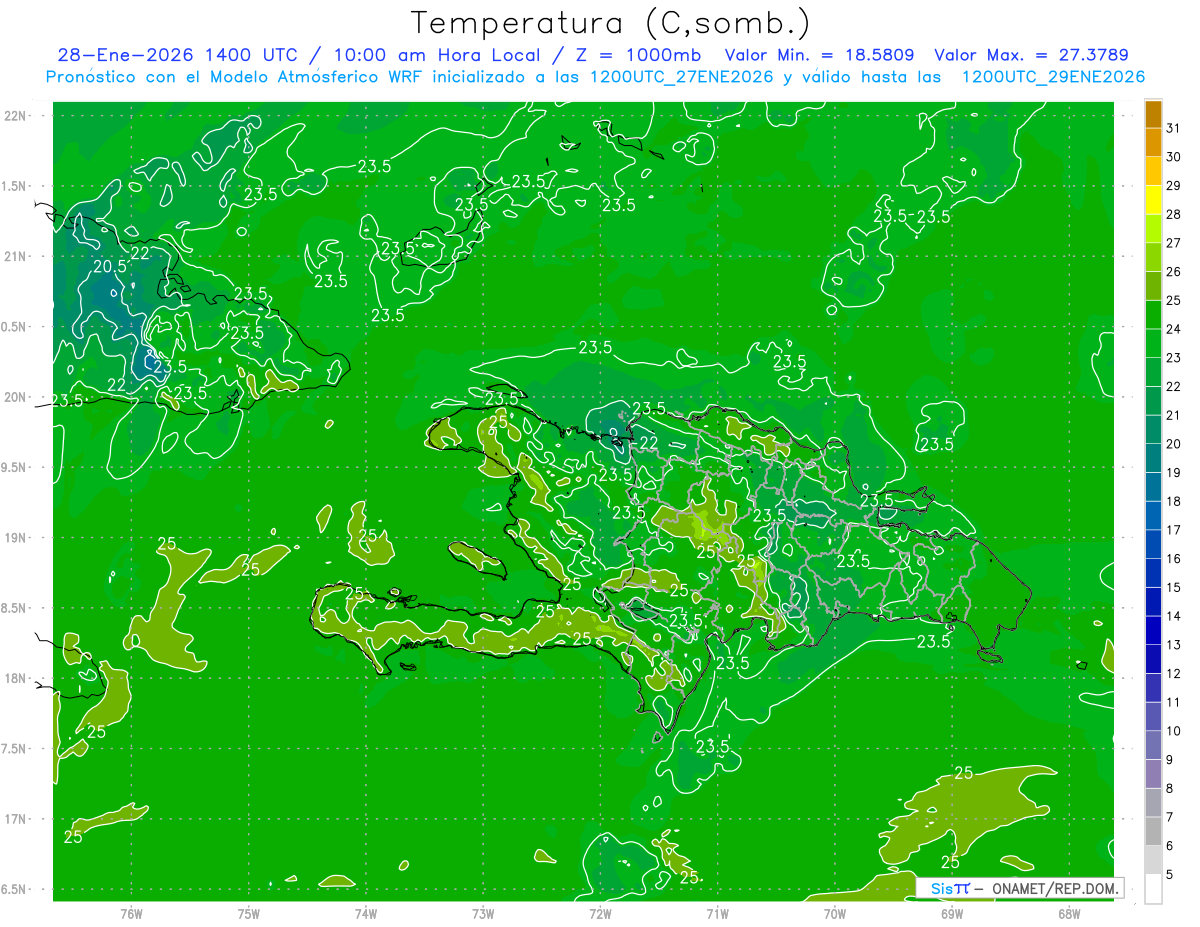The width and height of the screenshot is (1200, 927).
Task: Click the "Valor Max. = 27.3789" value
Action: (x=1031, y=55)
